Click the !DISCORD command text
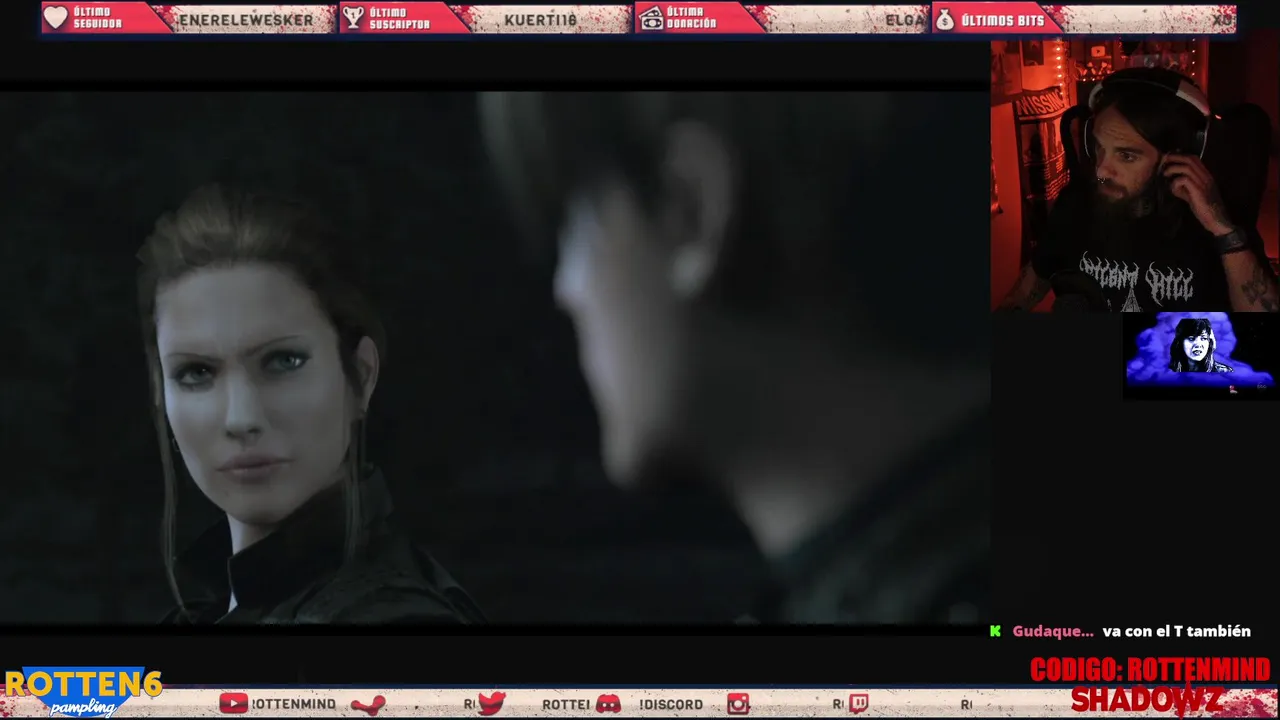Viewport: 1280px width, 720px height. [671, 704]
